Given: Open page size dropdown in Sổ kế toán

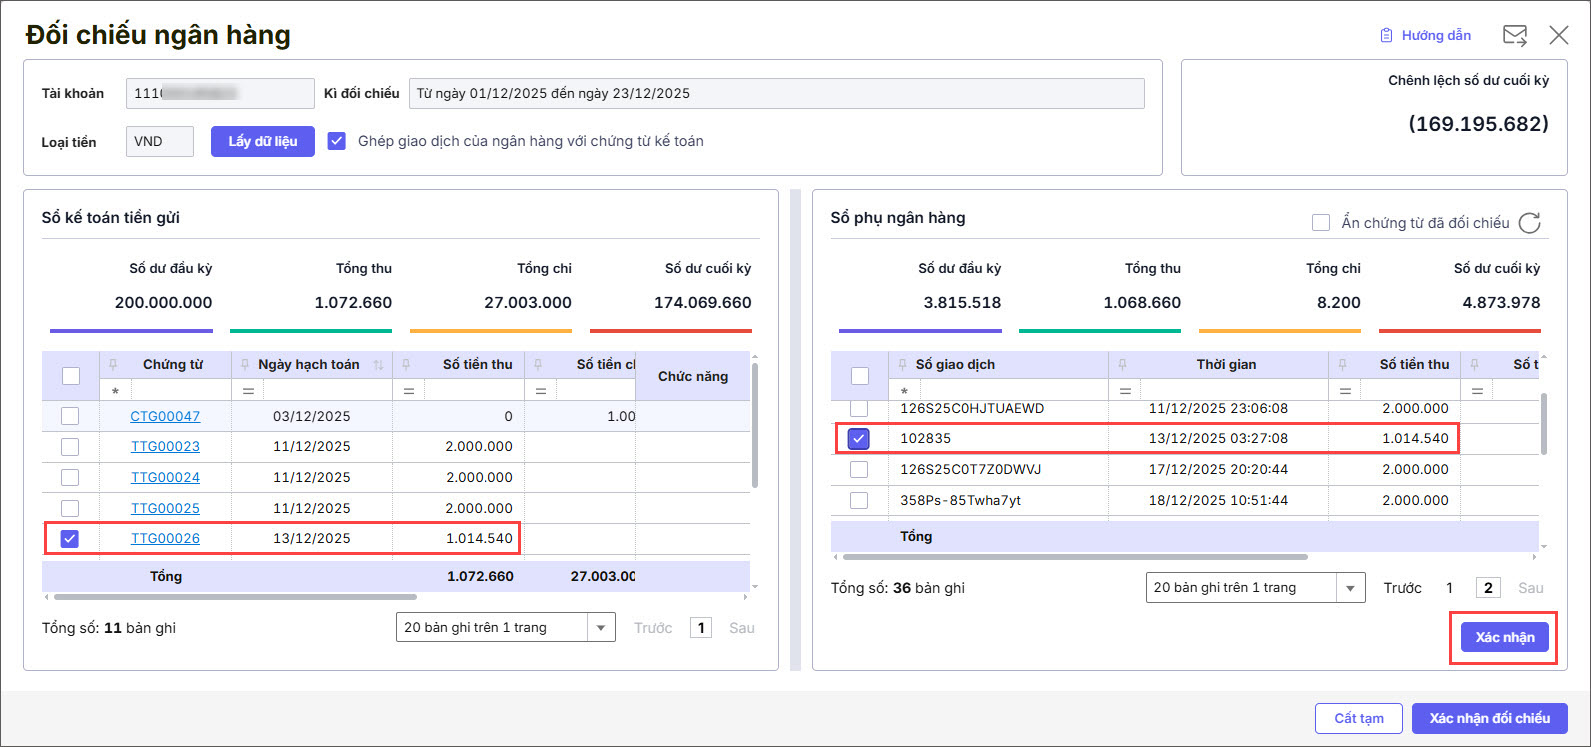Looking at the screenshot, I should [x=600, y=628].
